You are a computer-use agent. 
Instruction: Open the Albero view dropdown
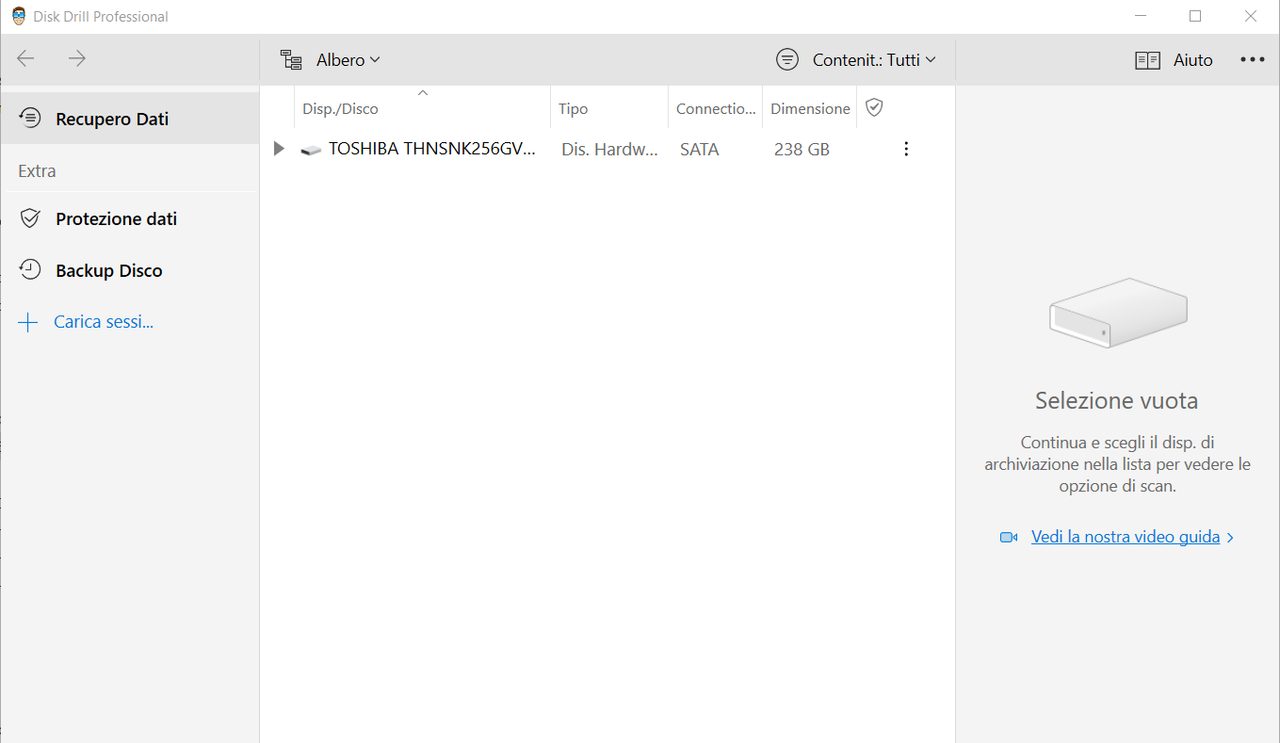pyautogui.click(x=330, y=60)
